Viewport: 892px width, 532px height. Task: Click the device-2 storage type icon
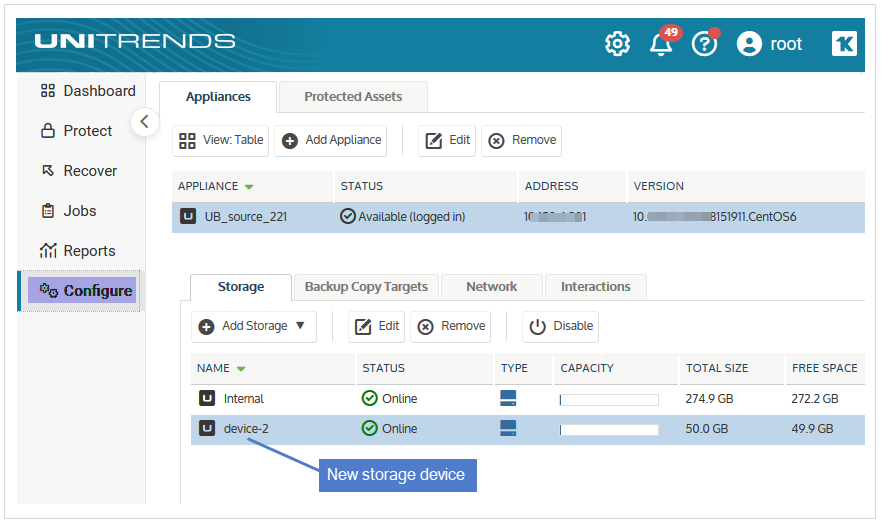tap(508, 428)
